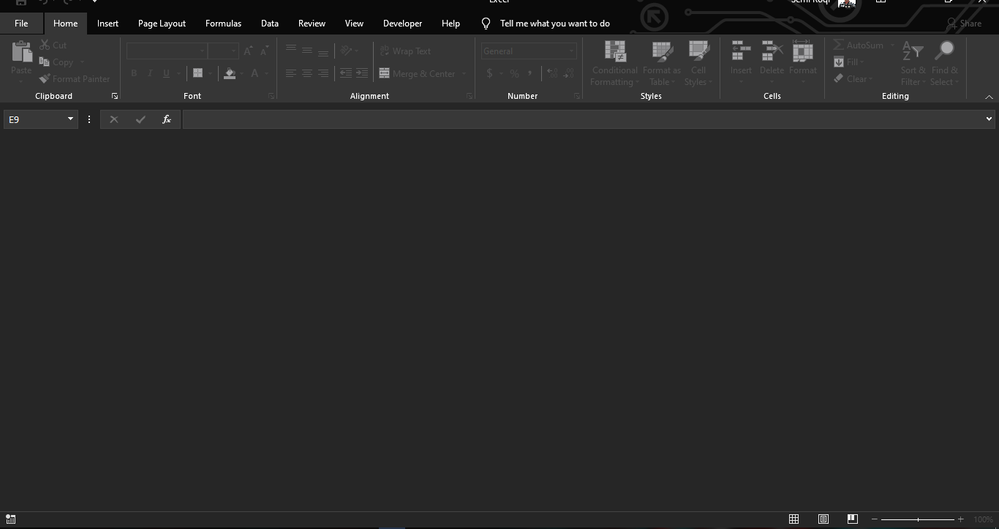Screen dimensions: 999x529
Task: Open the File tab
Action: (21, 24)
